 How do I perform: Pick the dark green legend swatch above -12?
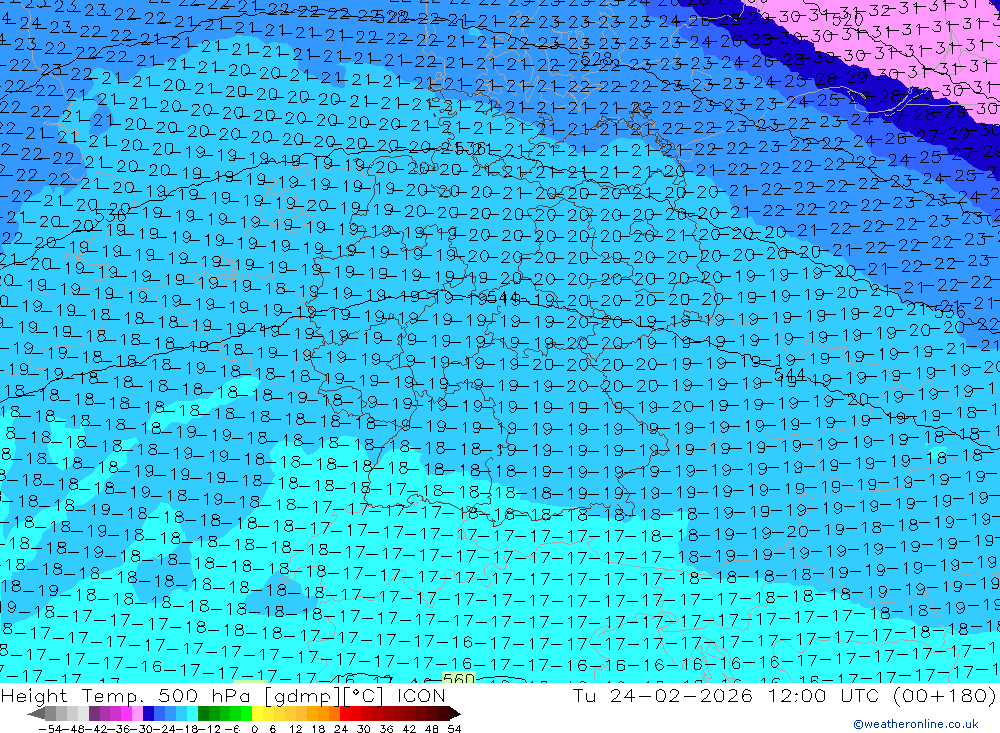tap(203, 713)
